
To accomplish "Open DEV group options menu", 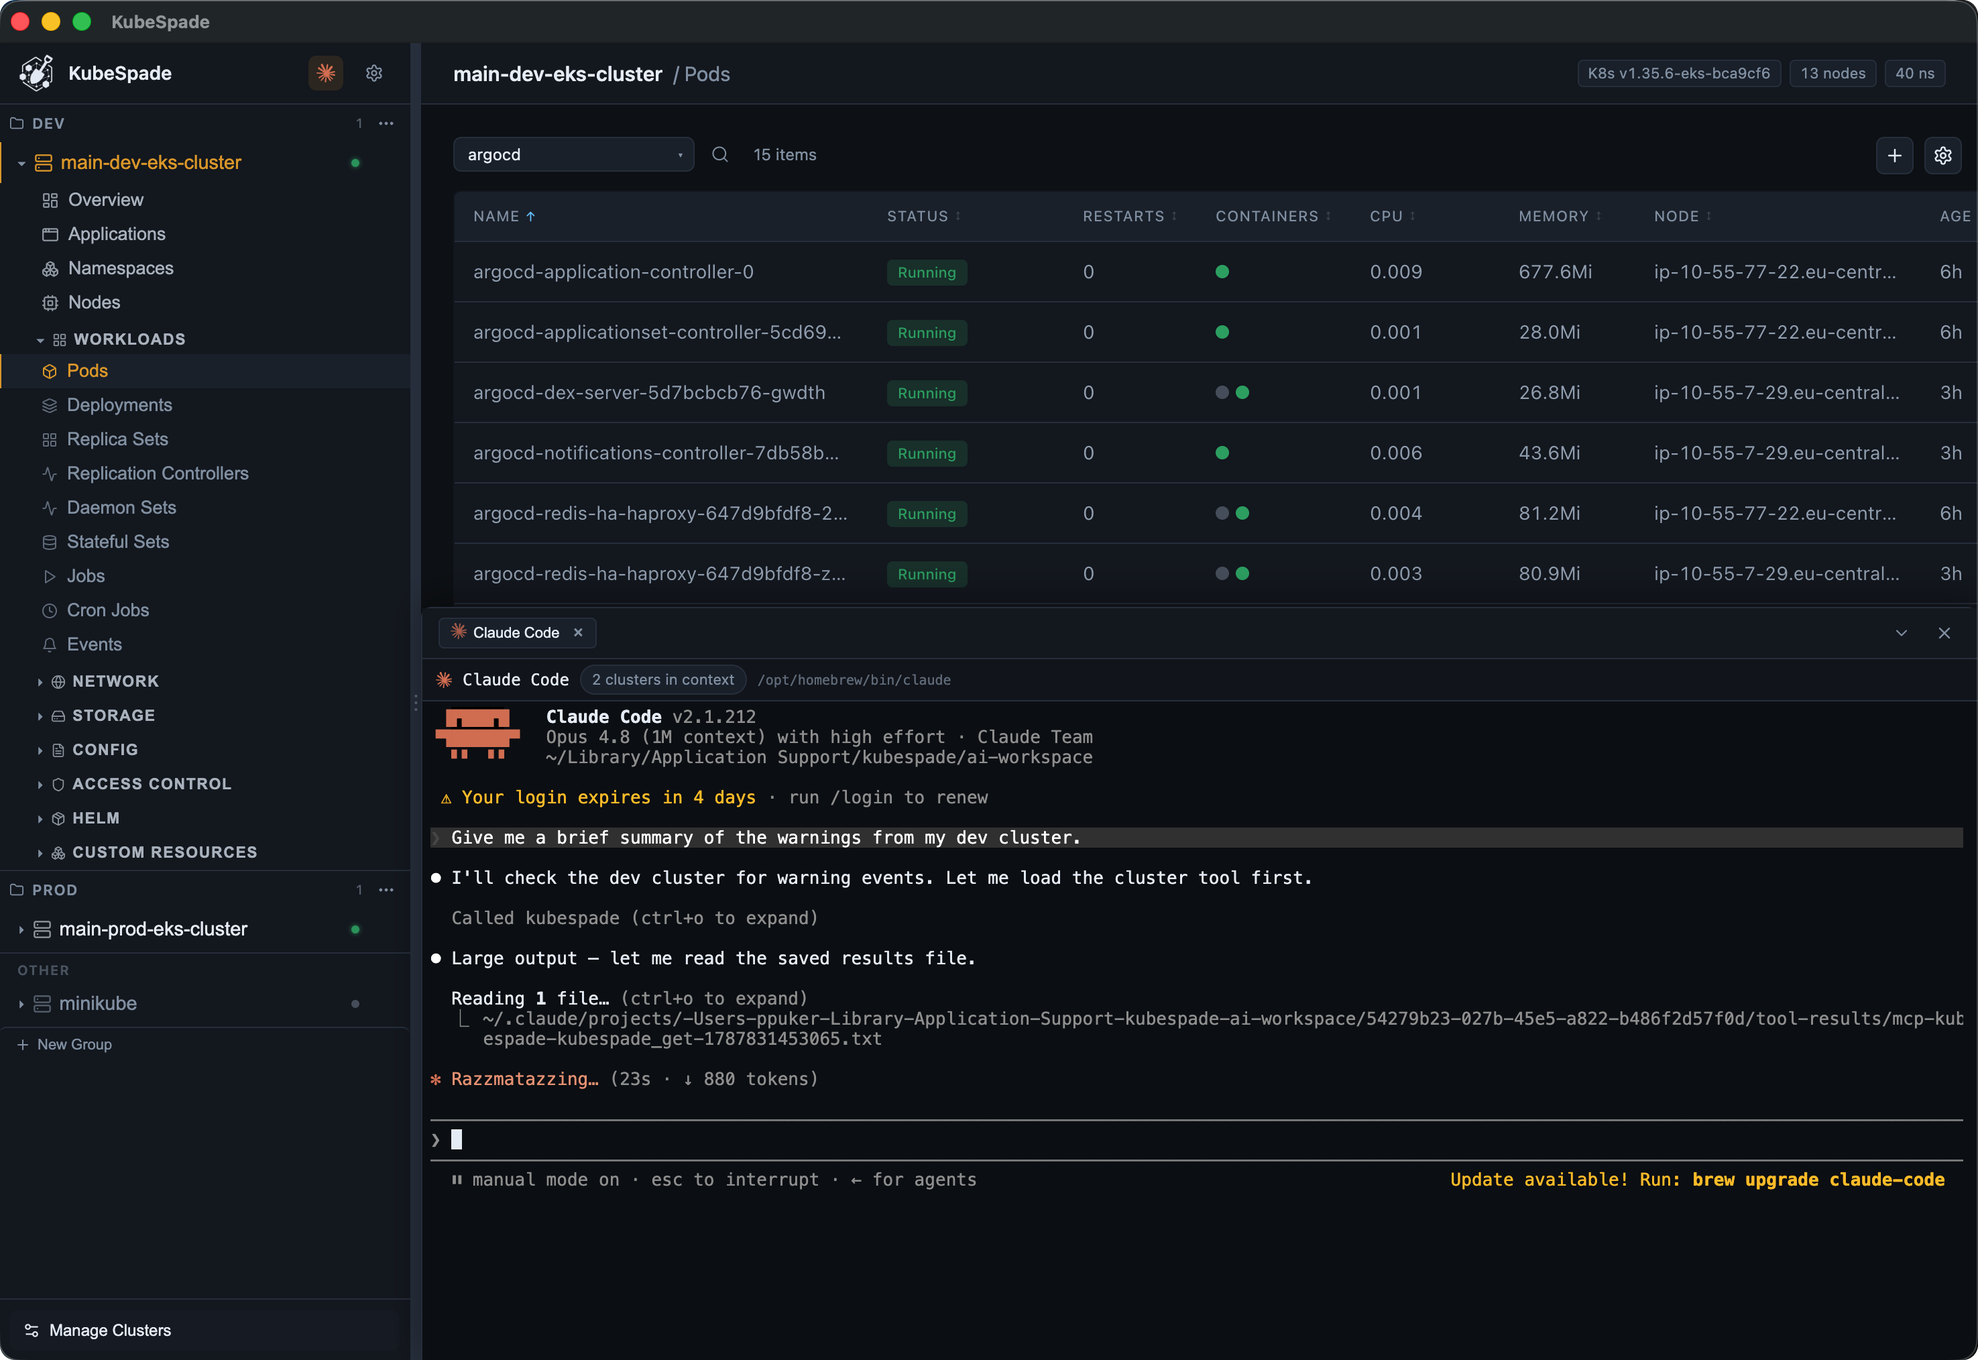I will (x=386, y=123).
